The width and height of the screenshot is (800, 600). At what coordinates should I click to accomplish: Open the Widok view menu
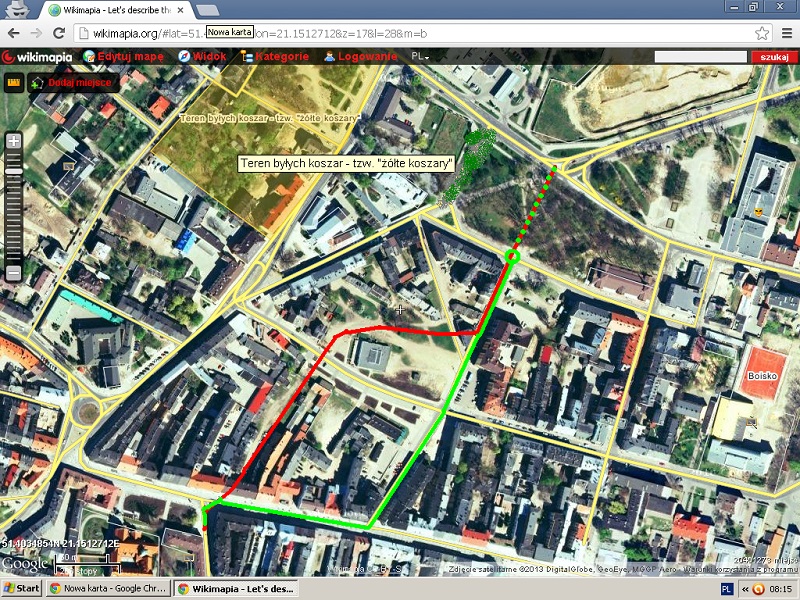[203, 57]
